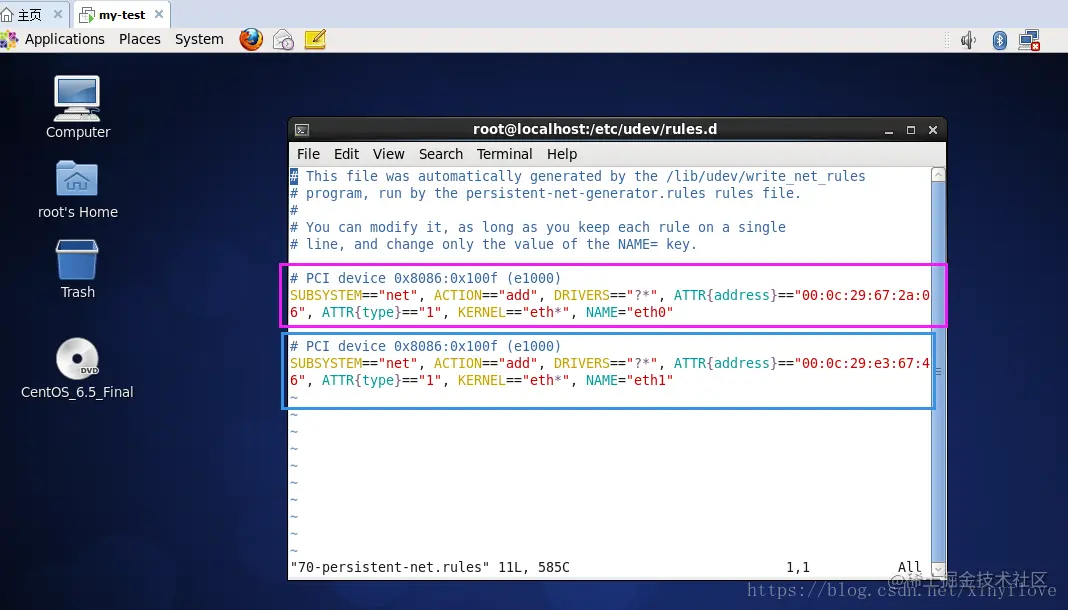The width and height of the screenshot is (1068, 610).
Task: Open the volume control icon
Action: (x=968, y=40)
